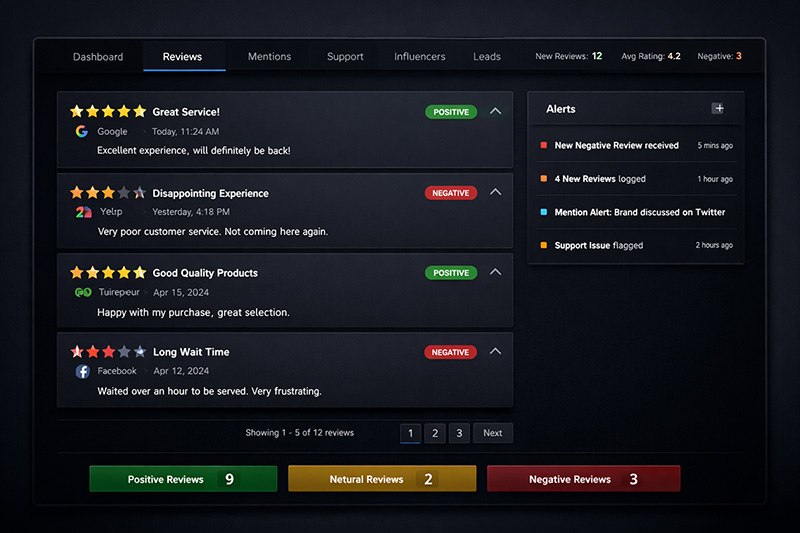Click the New Reviews: 12 stat

point(568,56)
